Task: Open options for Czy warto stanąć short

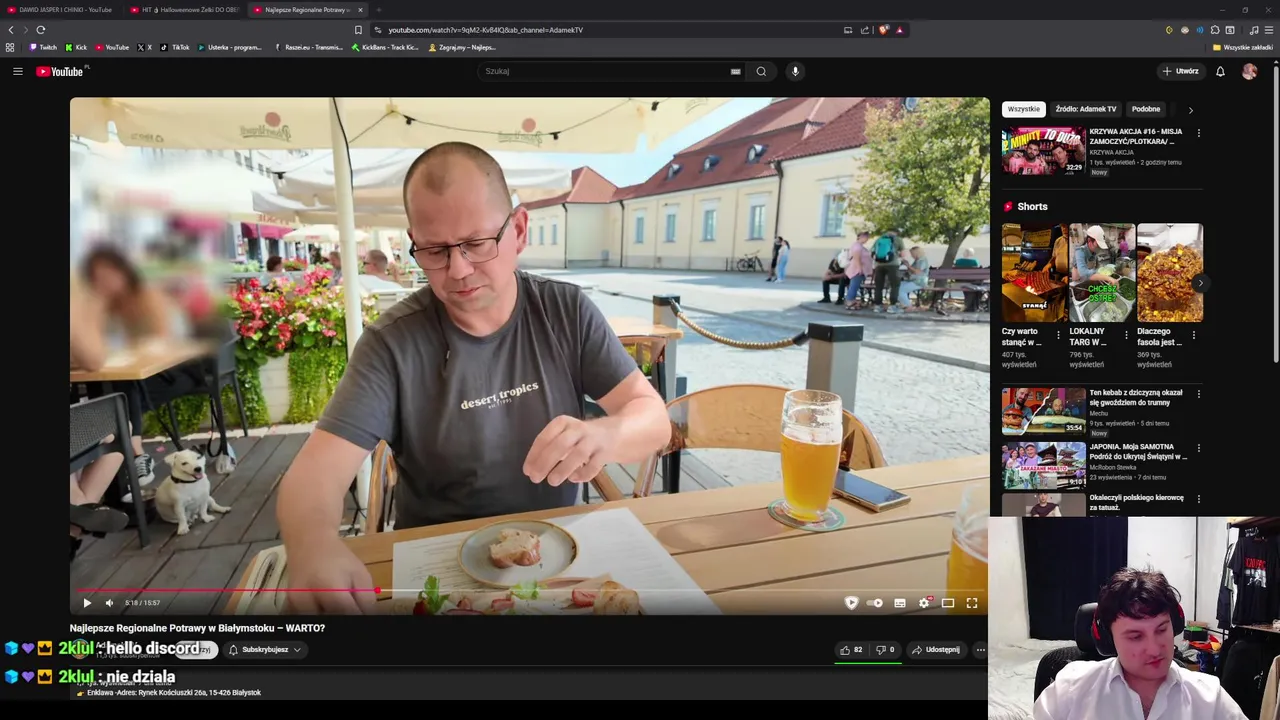Action: coord(1058,335)
